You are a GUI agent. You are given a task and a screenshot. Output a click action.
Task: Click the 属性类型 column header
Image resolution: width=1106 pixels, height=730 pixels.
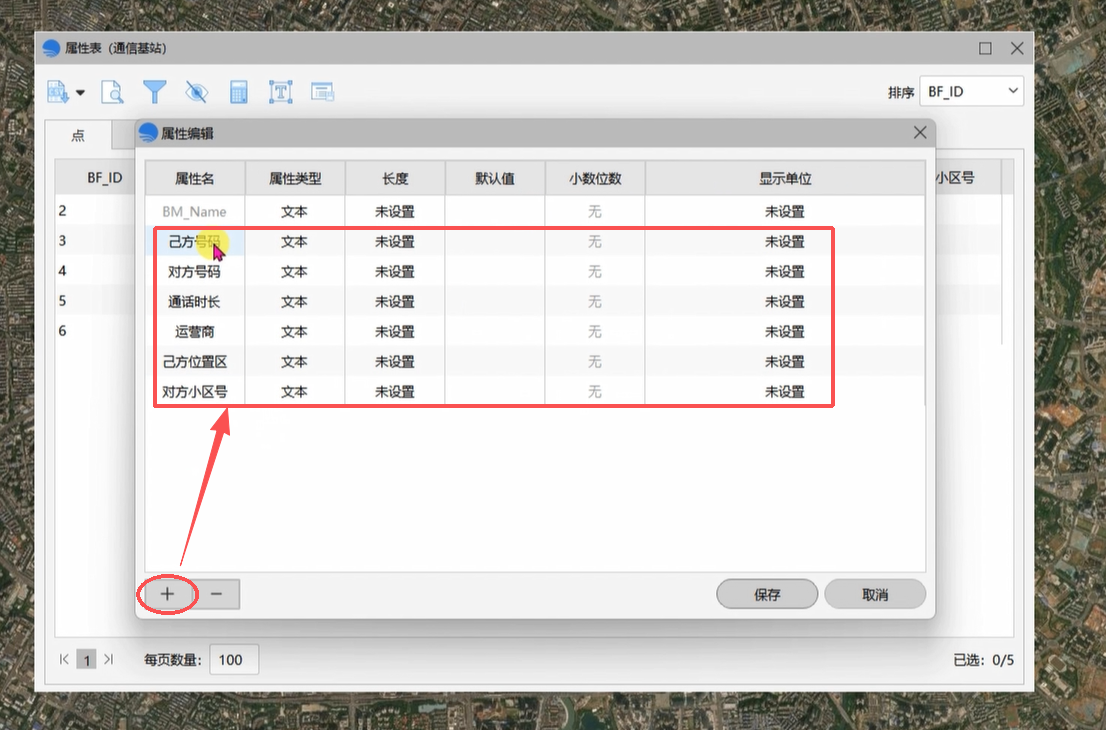tap(295, 178)
